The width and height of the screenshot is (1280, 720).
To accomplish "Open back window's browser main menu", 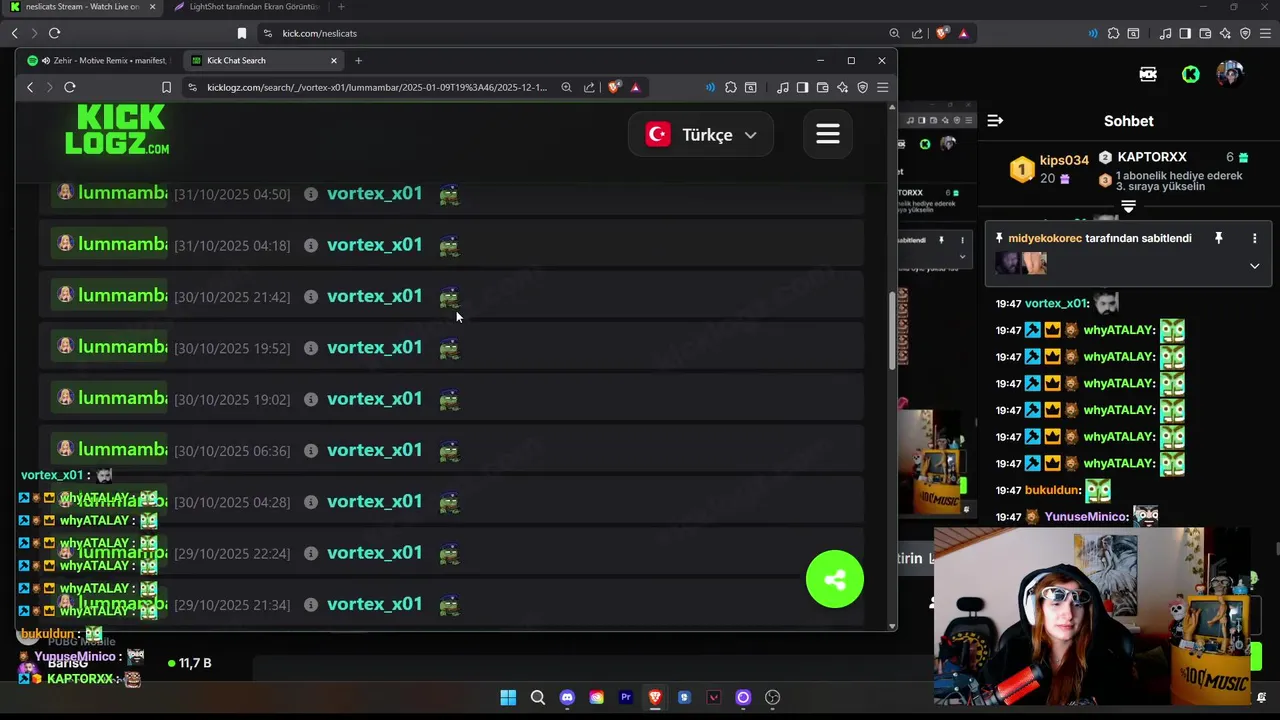I will click(1265, 33).
